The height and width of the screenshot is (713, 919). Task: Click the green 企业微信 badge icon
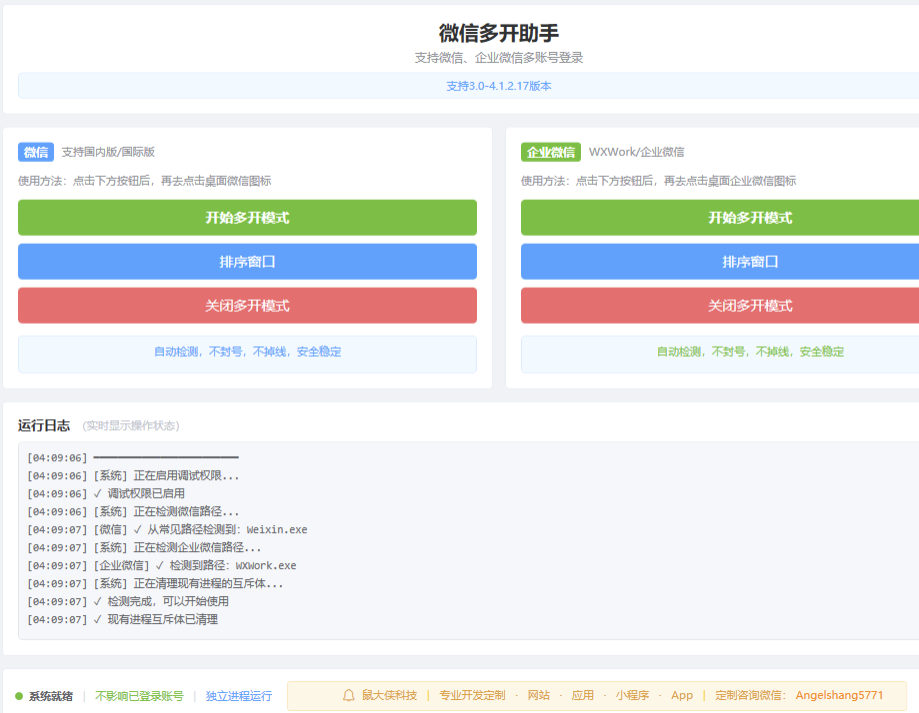[x=549, y=152]
